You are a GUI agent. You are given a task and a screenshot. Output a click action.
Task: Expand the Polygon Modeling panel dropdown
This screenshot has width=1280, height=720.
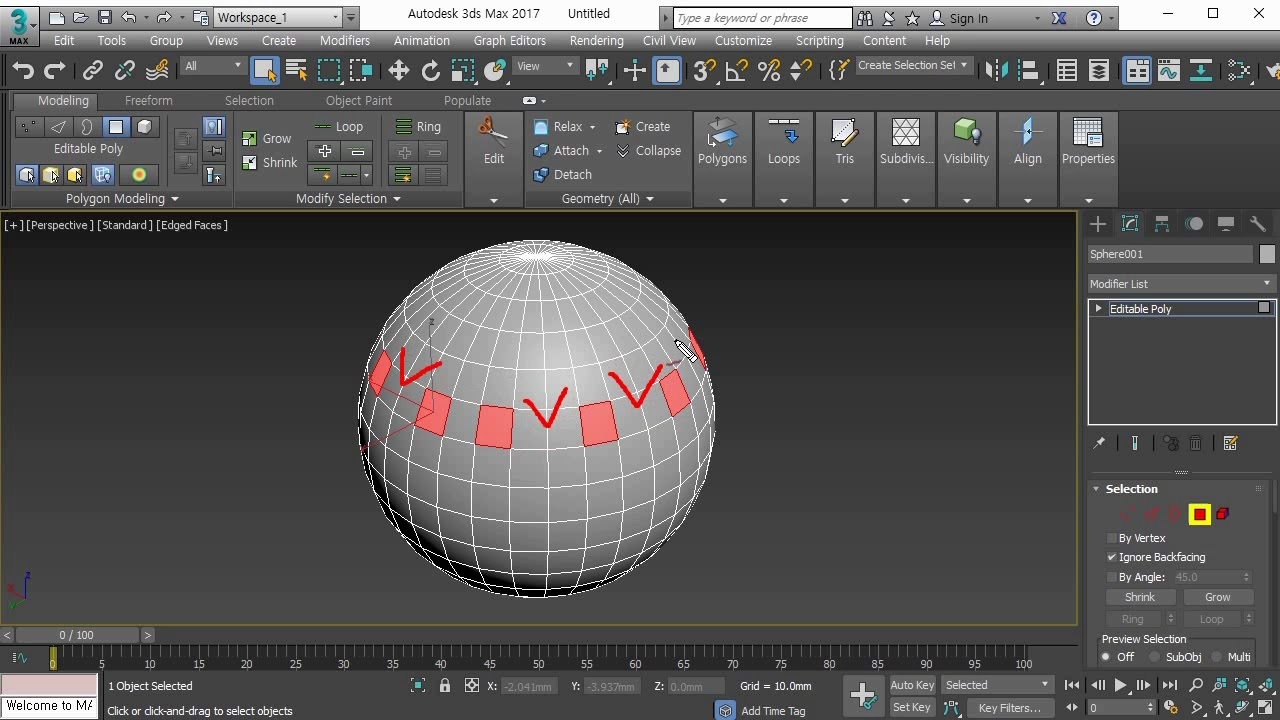pos(136,199)
